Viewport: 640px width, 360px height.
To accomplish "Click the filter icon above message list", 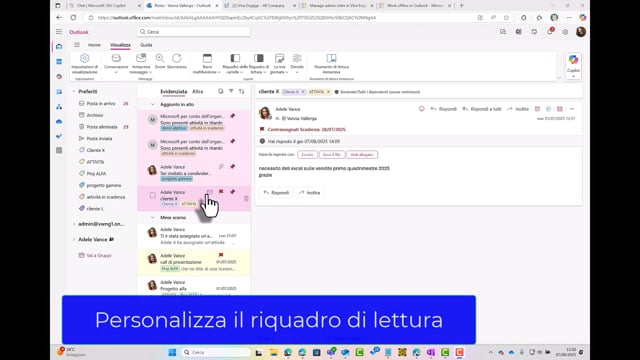I will tap(231, 91).
